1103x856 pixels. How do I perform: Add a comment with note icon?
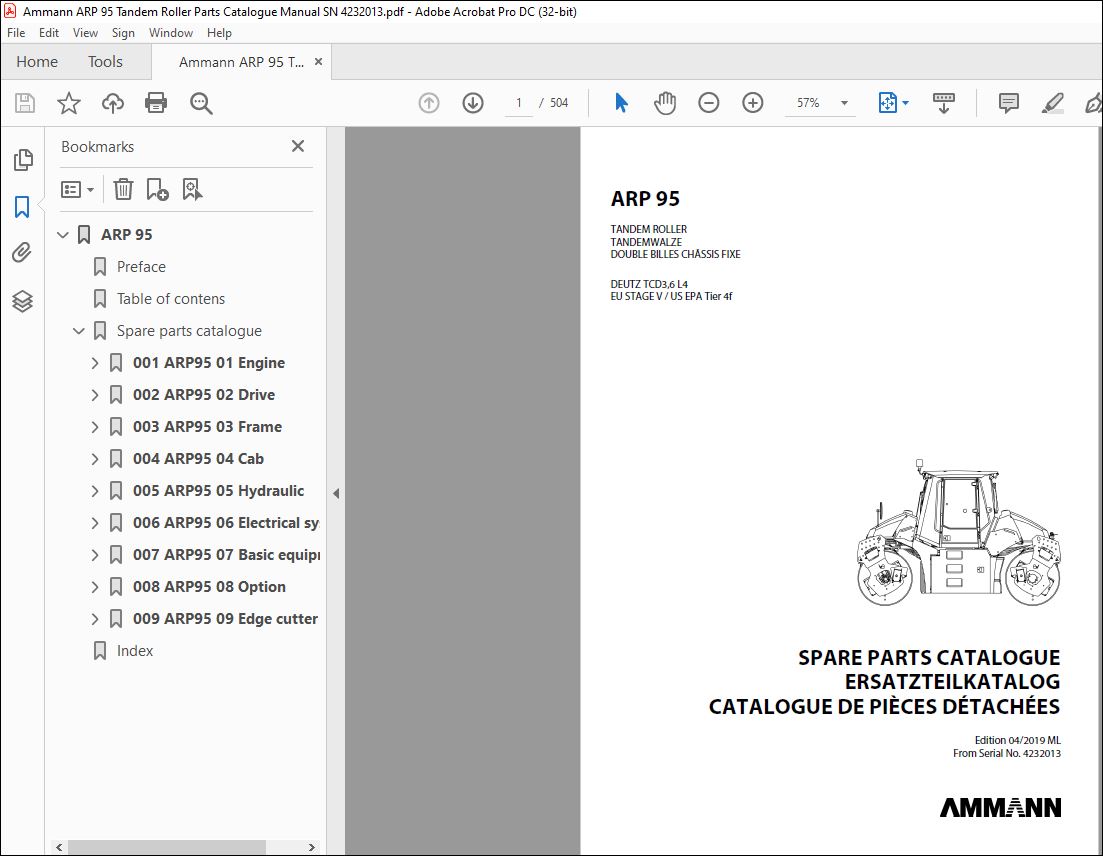pyautogui.click(x=1009, y=103)
